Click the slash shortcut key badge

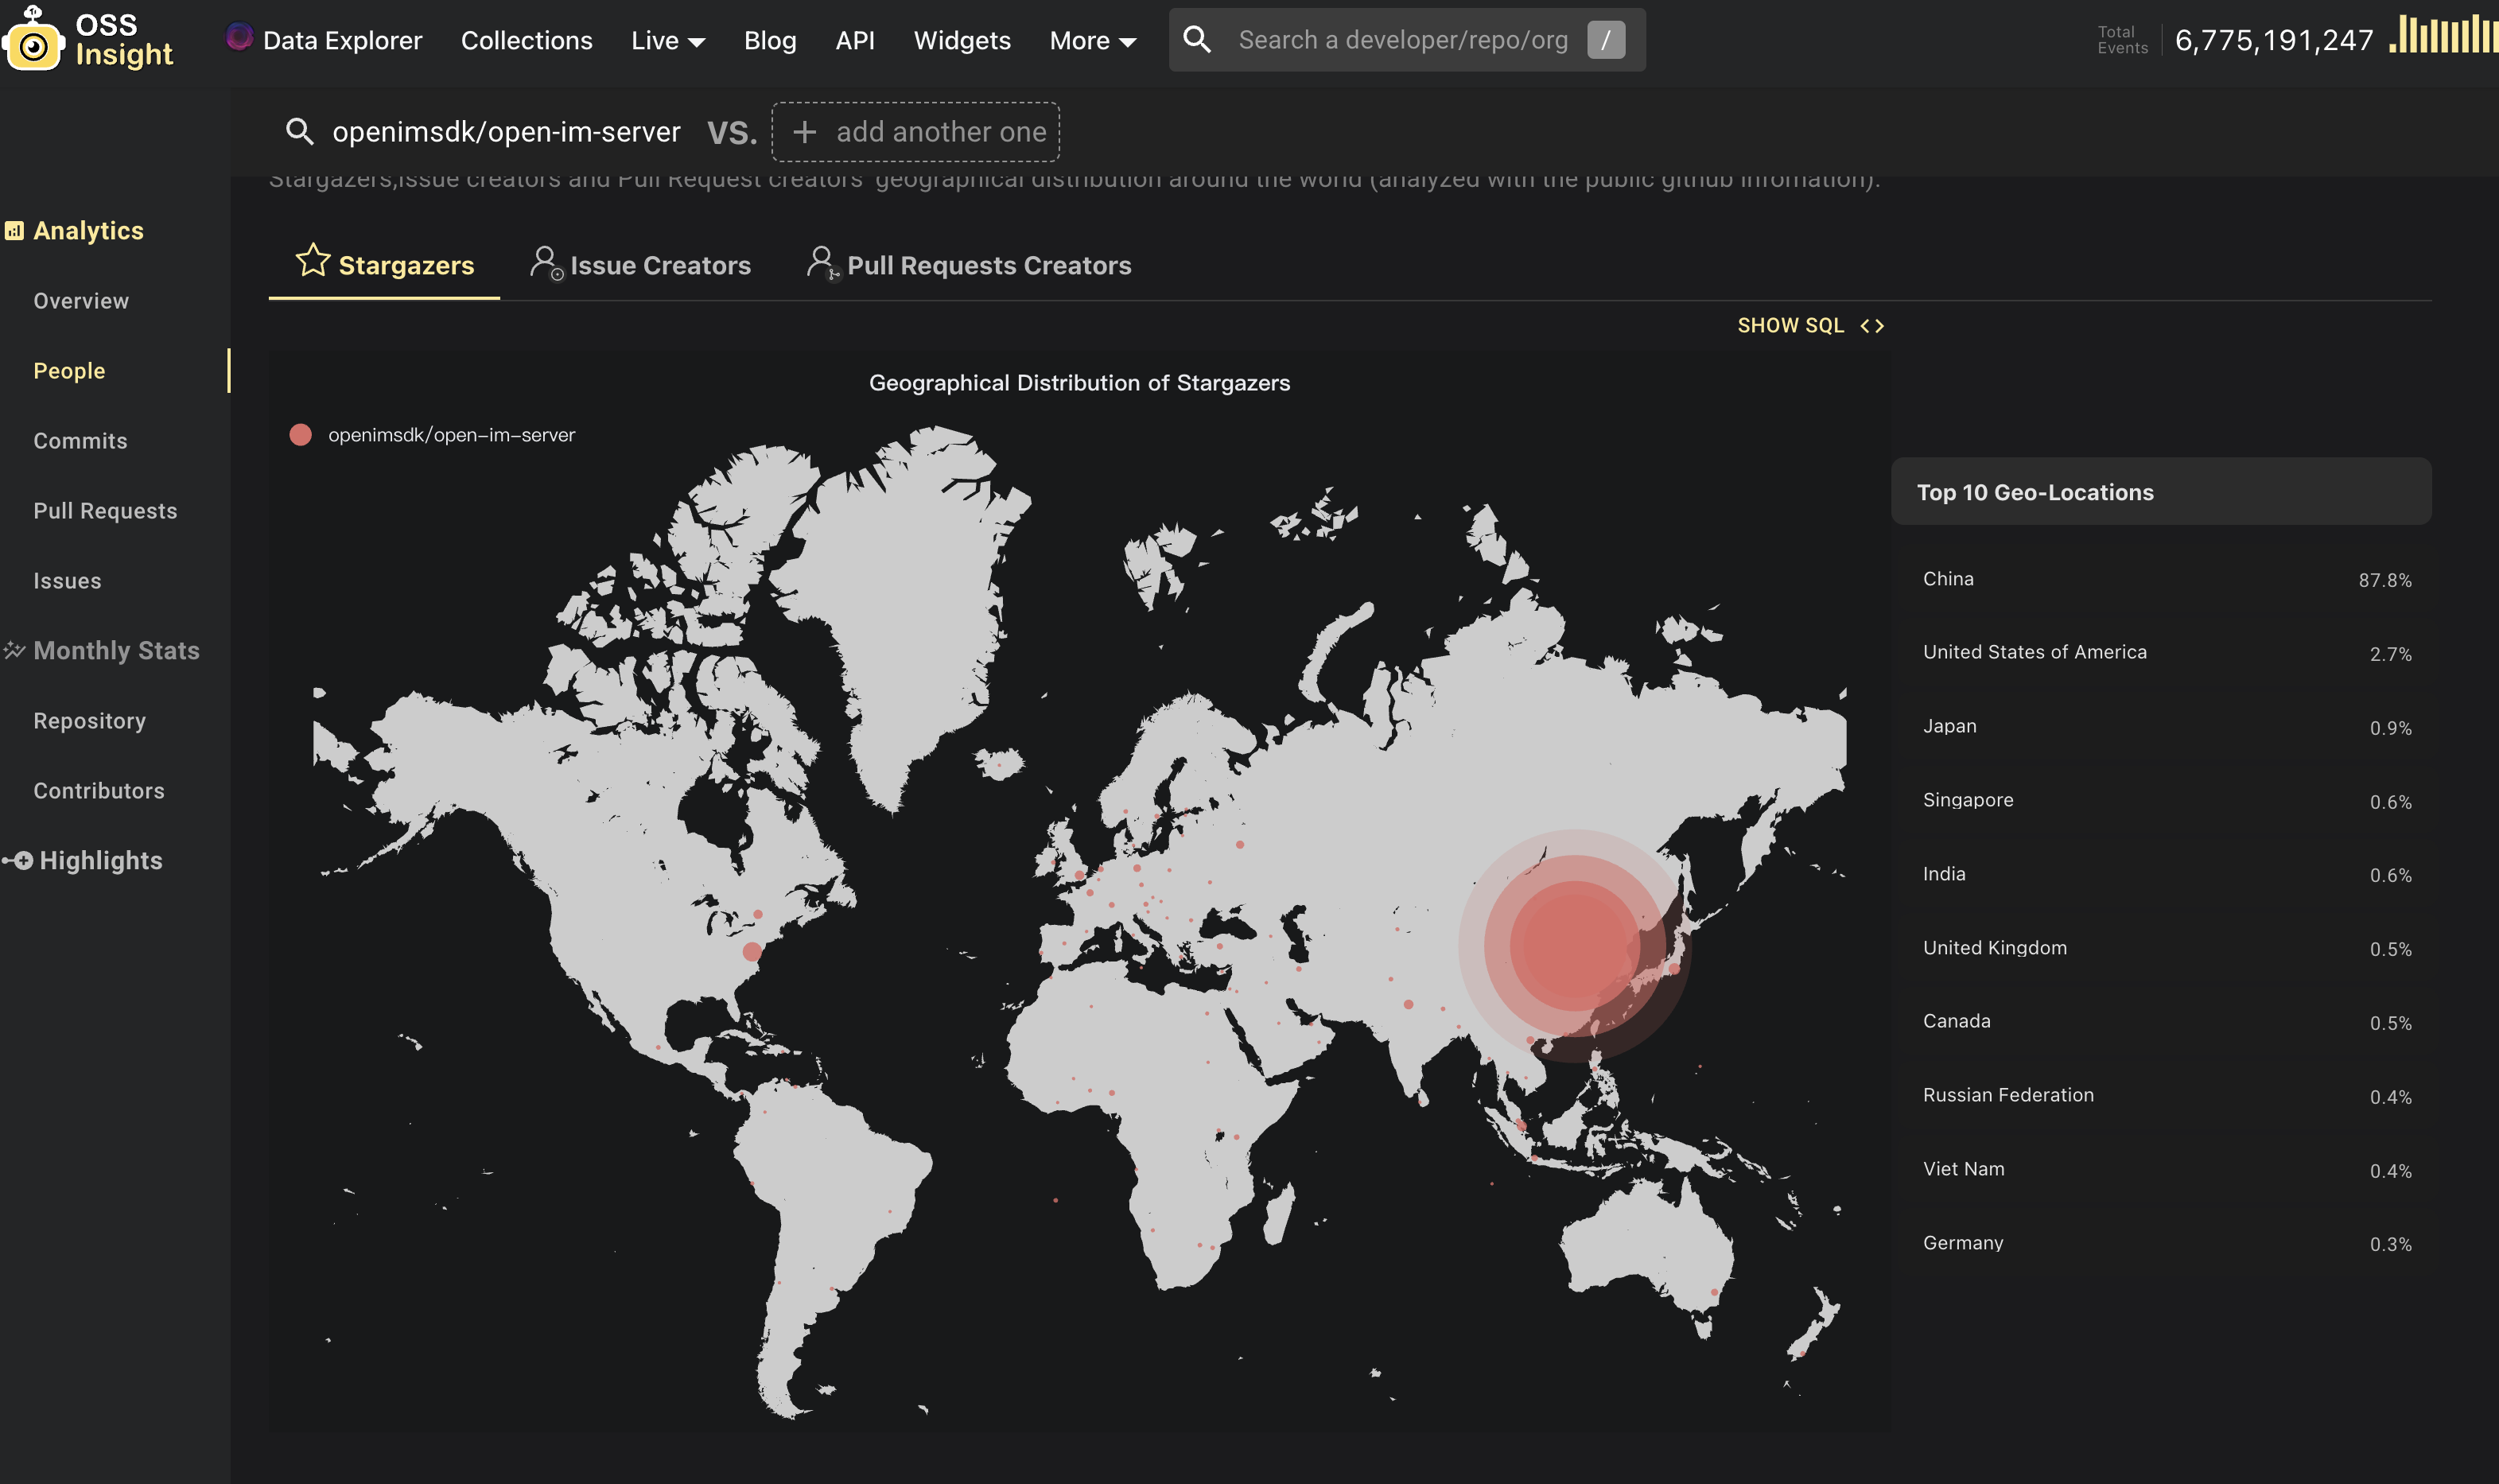tap(1605, 40)
